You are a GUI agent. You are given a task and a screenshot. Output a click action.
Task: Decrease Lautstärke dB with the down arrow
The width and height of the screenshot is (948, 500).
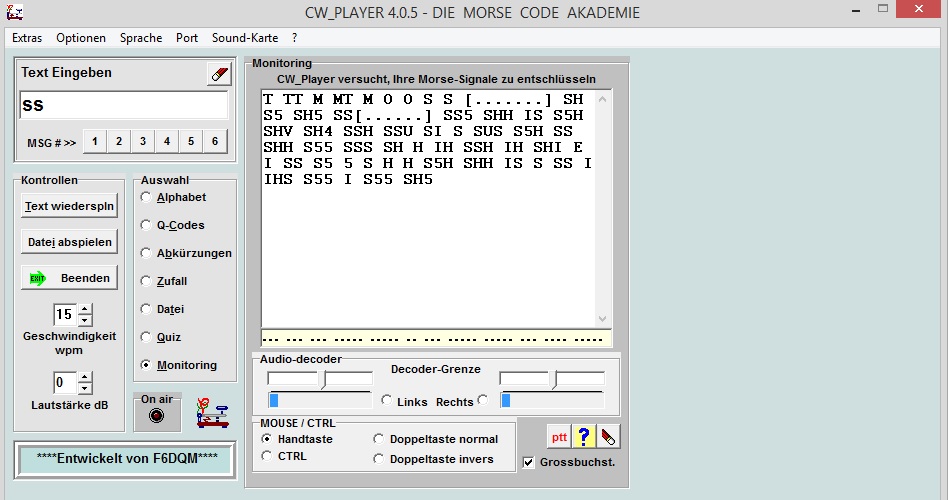coord(84,388)
